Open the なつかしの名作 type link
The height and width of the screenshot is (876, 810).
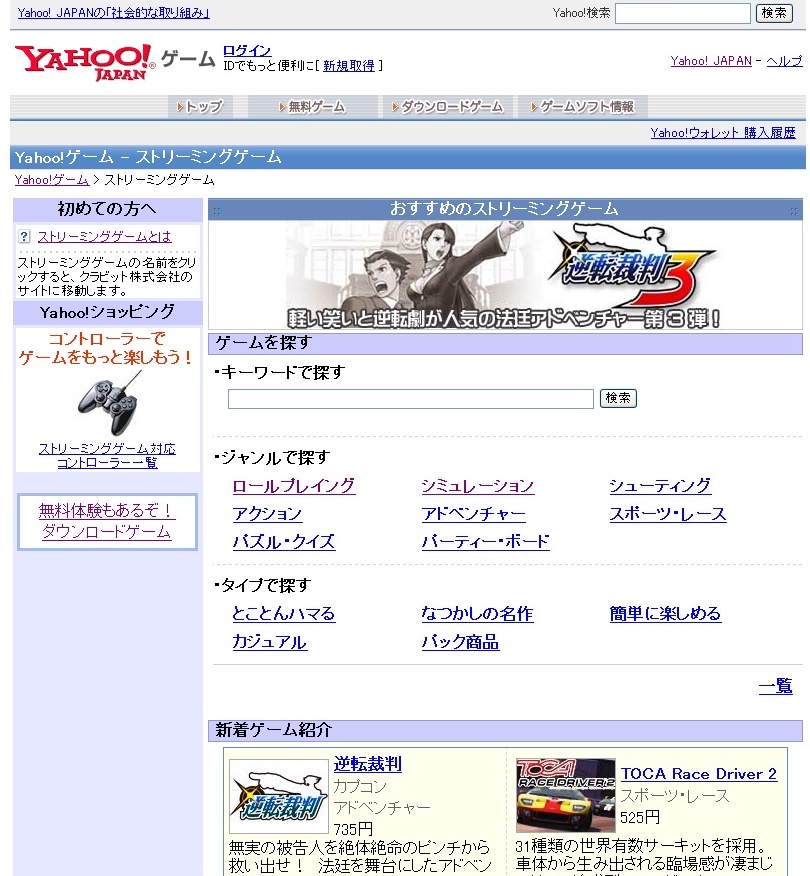click(477, 614)
